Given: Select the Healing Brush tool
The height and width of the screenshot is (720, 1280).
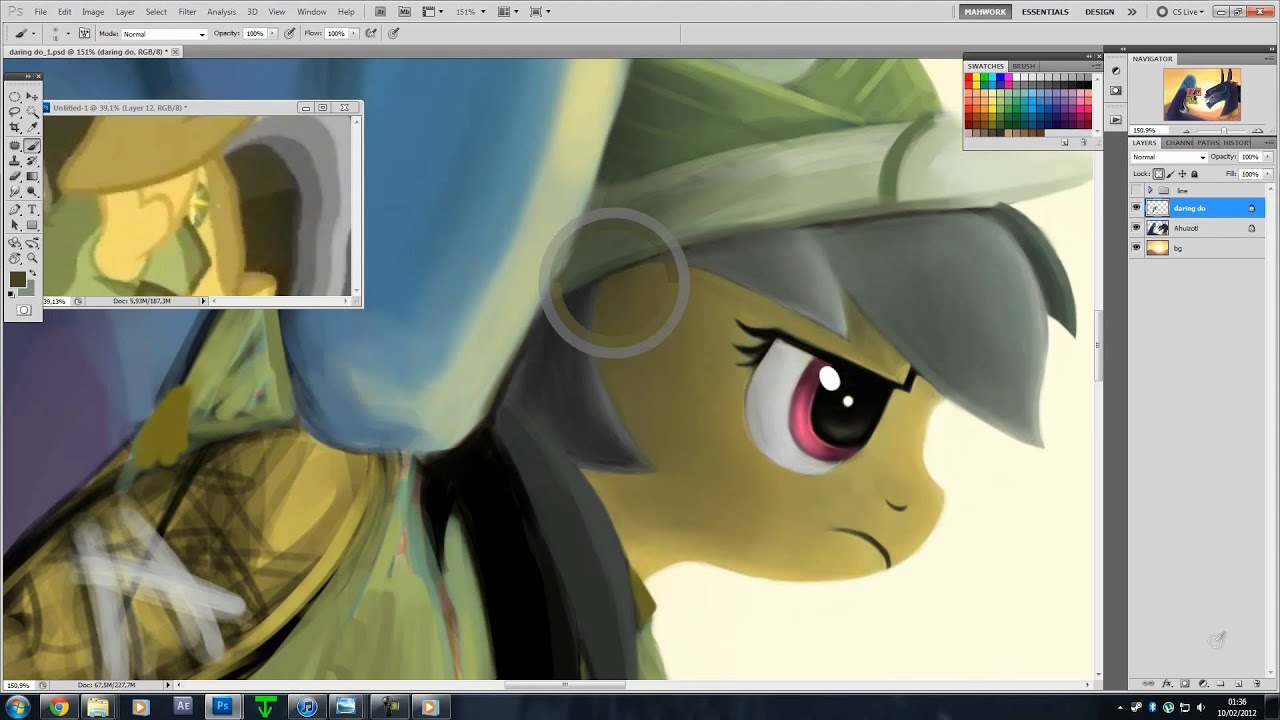Looking at the screenshot, I should pos(14,145).
